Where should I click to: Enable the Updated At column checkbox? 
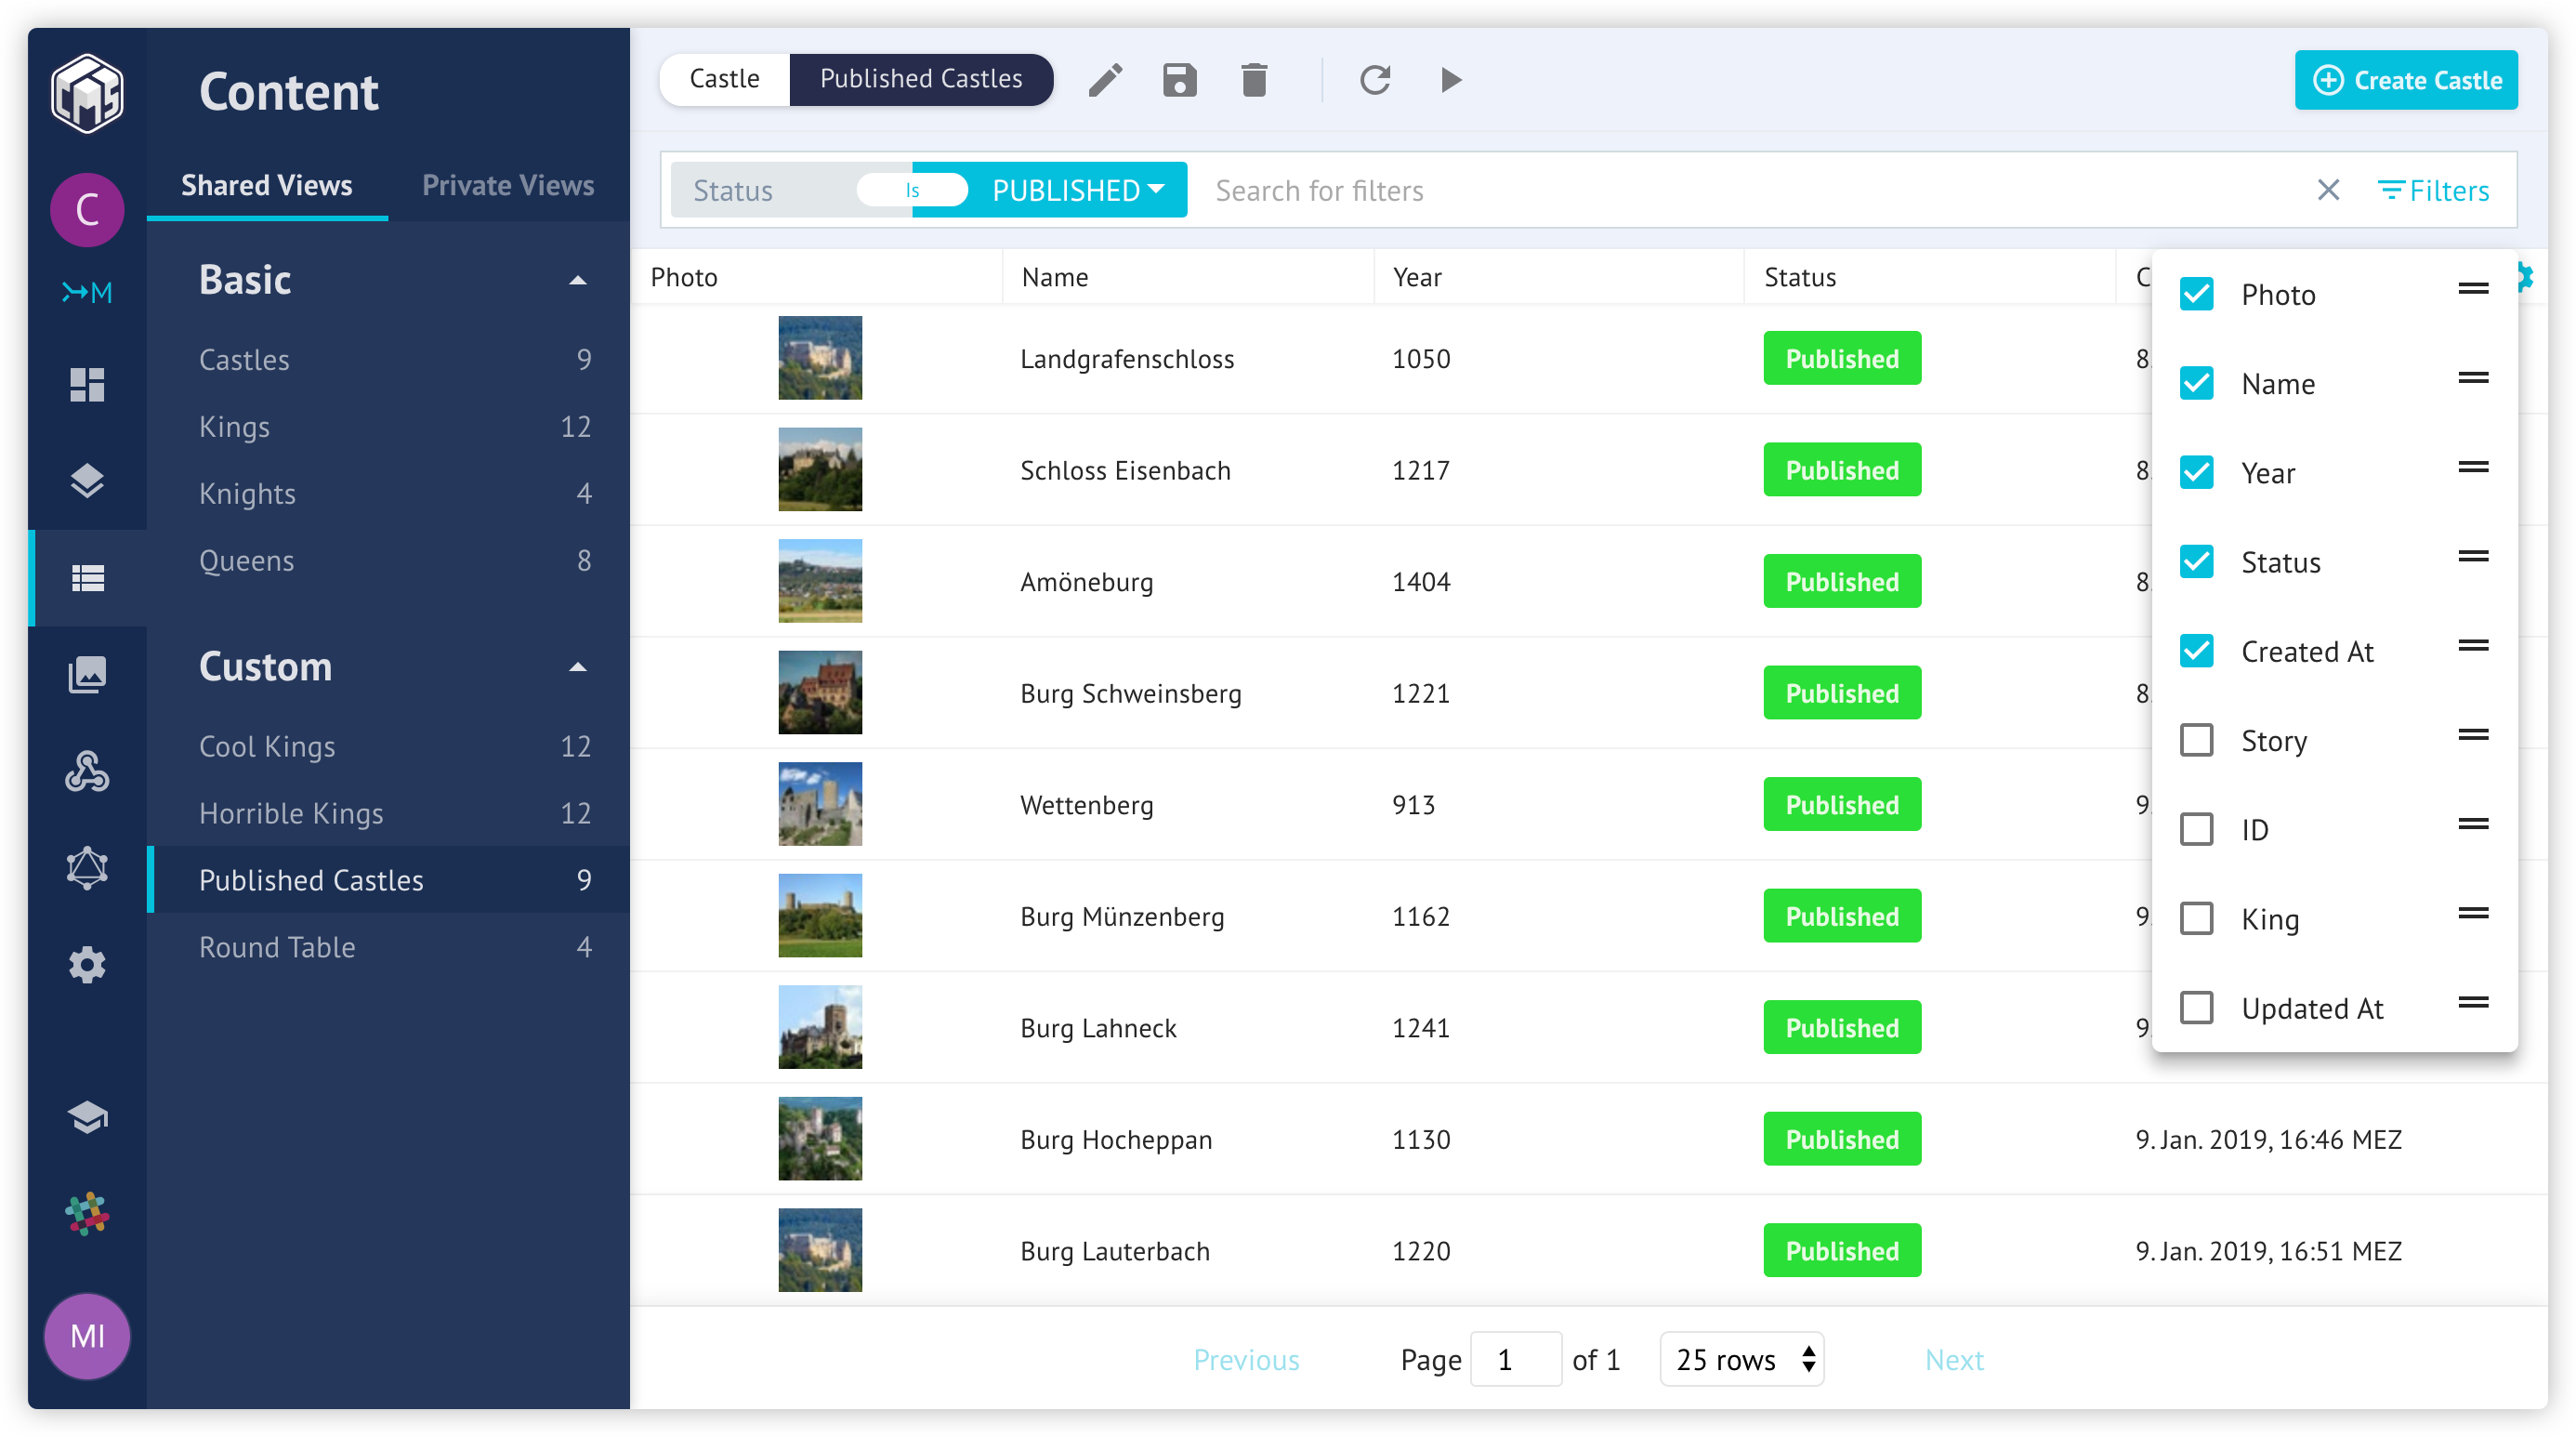[2196, 1007]
